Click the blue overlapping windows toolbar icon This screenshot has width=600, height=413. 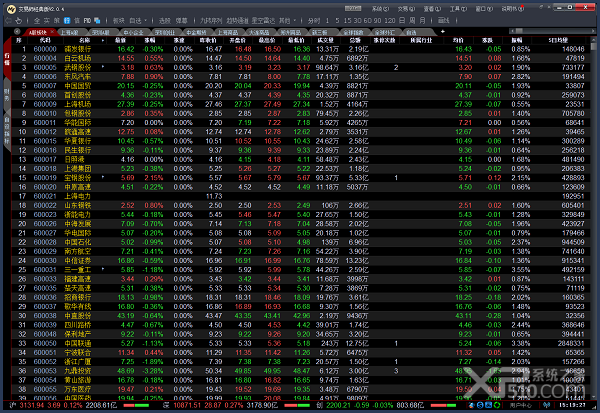pyautogui.click(x=97, y=21)
